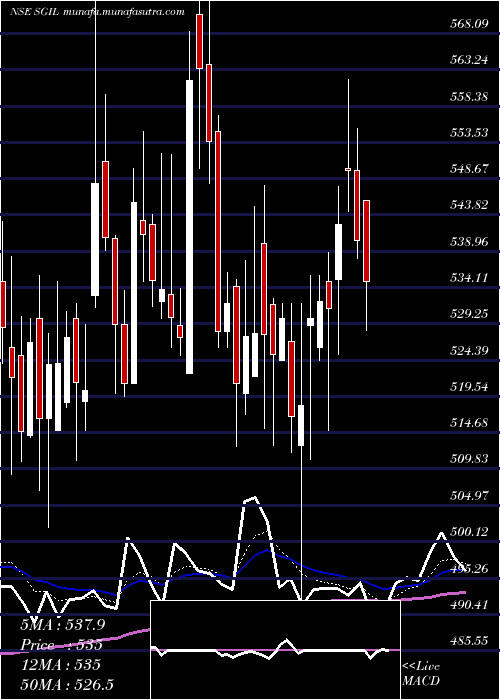The width and height of the screenshot is (500, 700).
Task: Click the 509.83 price axis label
Action: [x=468, y=459]
